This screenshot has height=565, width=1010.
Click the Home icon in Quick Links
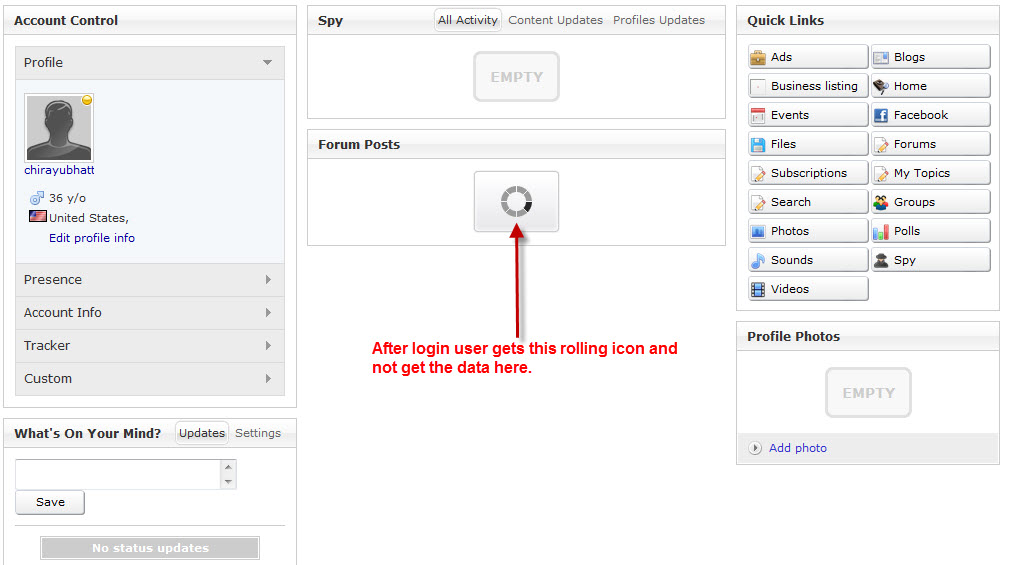[881, 86]
